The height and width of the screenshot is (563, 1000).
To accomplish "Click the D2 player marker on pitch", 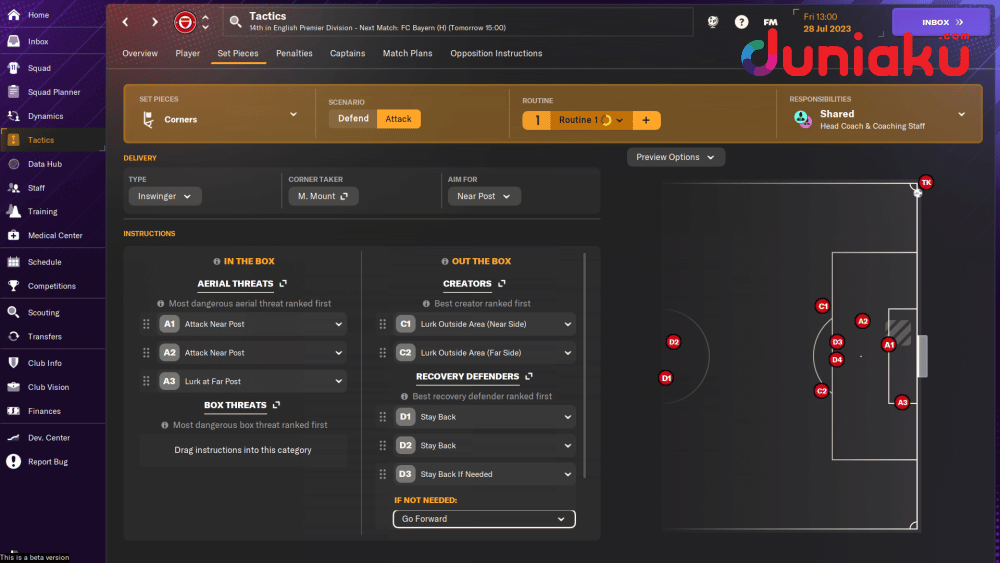I will [x=673, y=342].
